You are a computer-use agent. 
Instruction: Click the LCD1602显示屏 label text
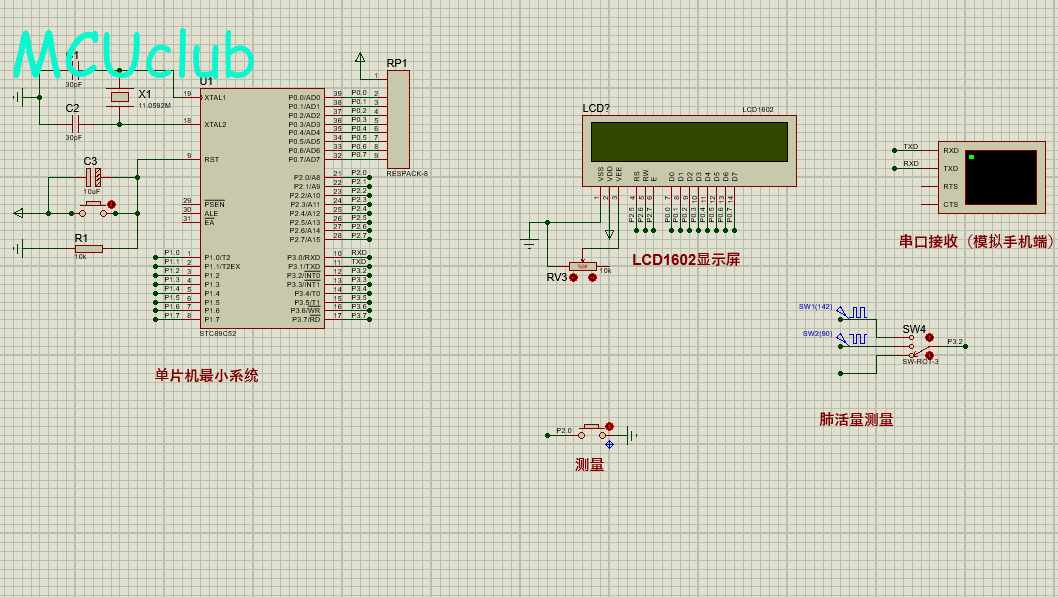[x=685, y=259]
